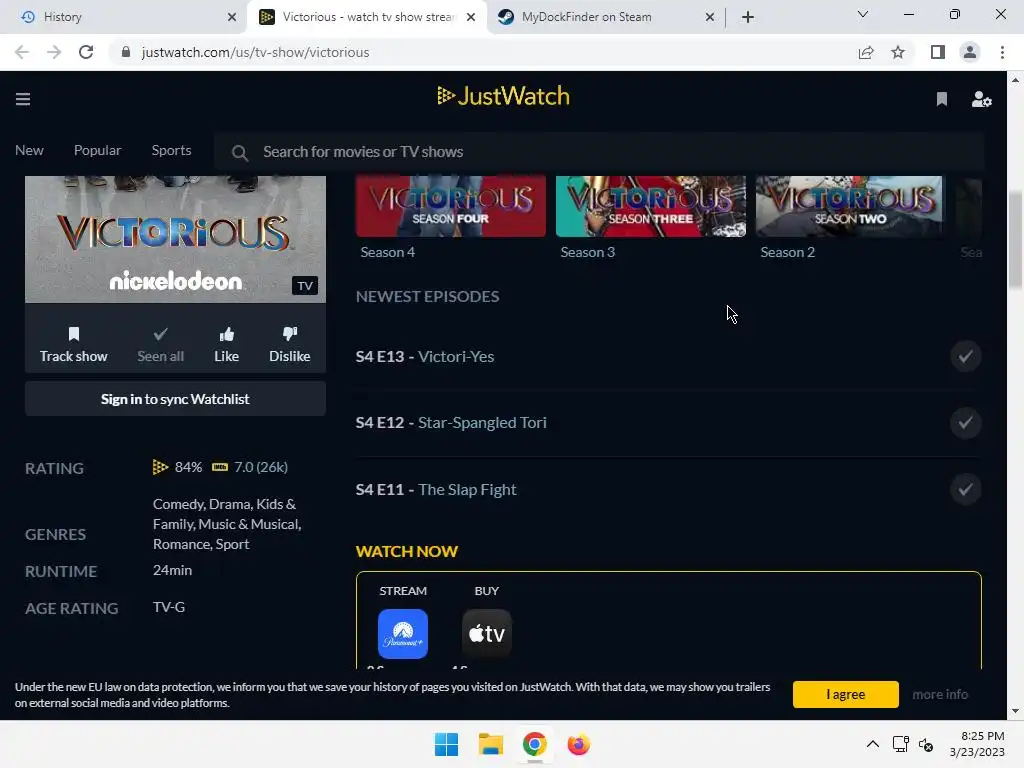Click the address bar URL
1024x768 pixels.
click(x=255, y=52)
